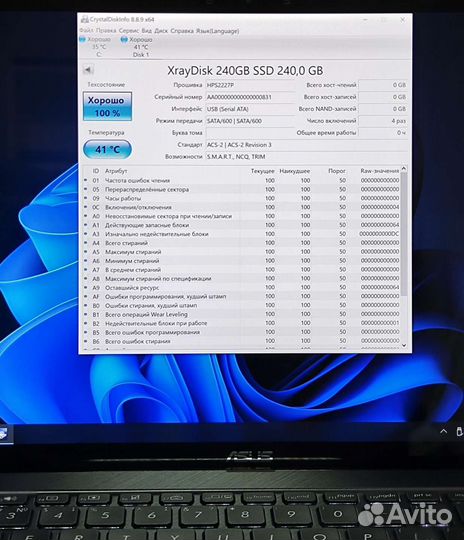Click the Атрибут column header
This screenshot has height=540, width=464.
(116, 171)
